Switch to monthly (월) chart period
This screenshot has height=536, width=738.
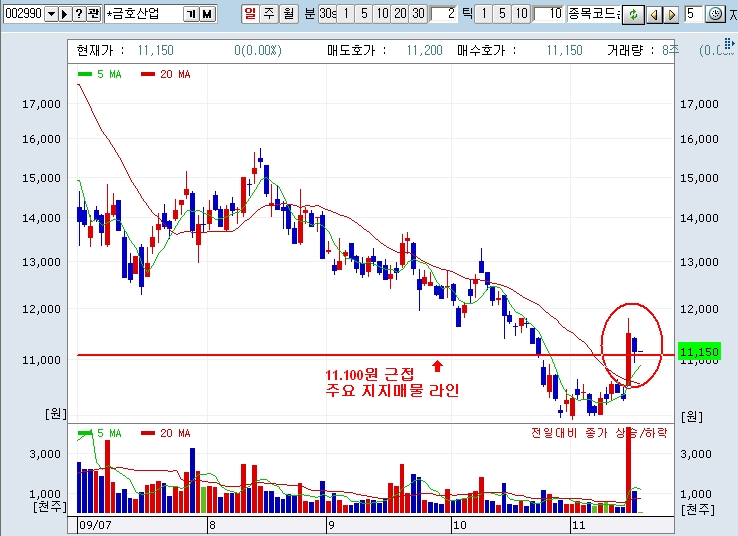coord(286,14)
